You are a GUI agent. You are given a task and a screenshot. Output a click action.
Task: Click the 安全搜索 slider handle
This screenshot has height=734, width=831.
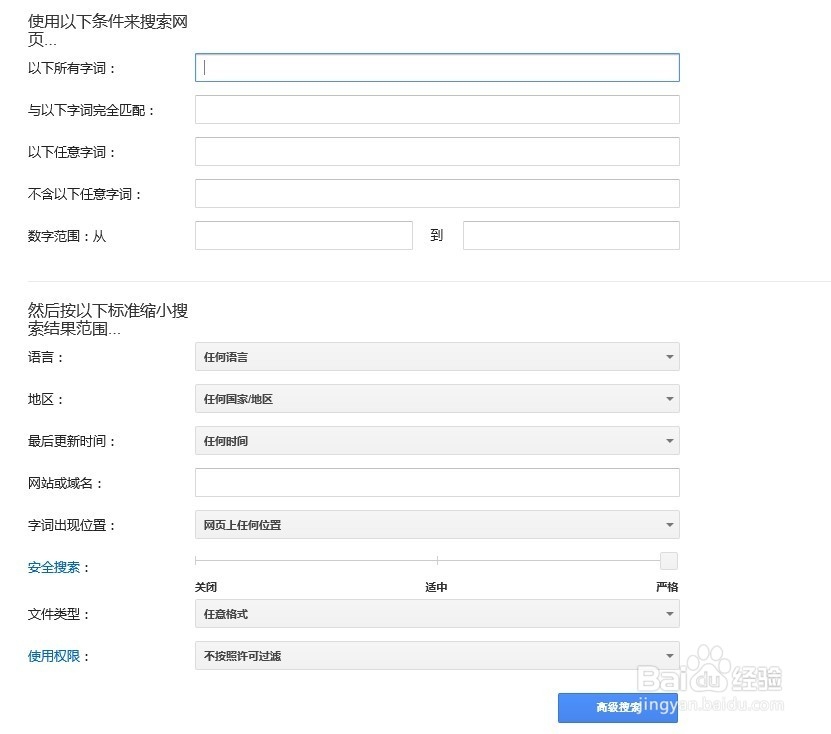pyautogui.click(x=668, y=561)
